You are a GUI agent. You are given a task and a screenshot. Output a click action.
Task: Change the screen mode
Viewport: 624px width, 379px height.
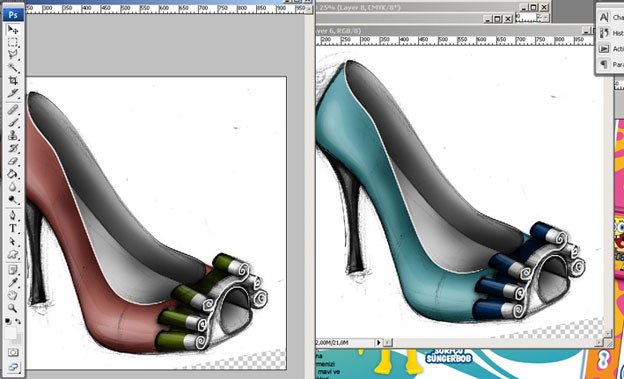tap(13, 367)
